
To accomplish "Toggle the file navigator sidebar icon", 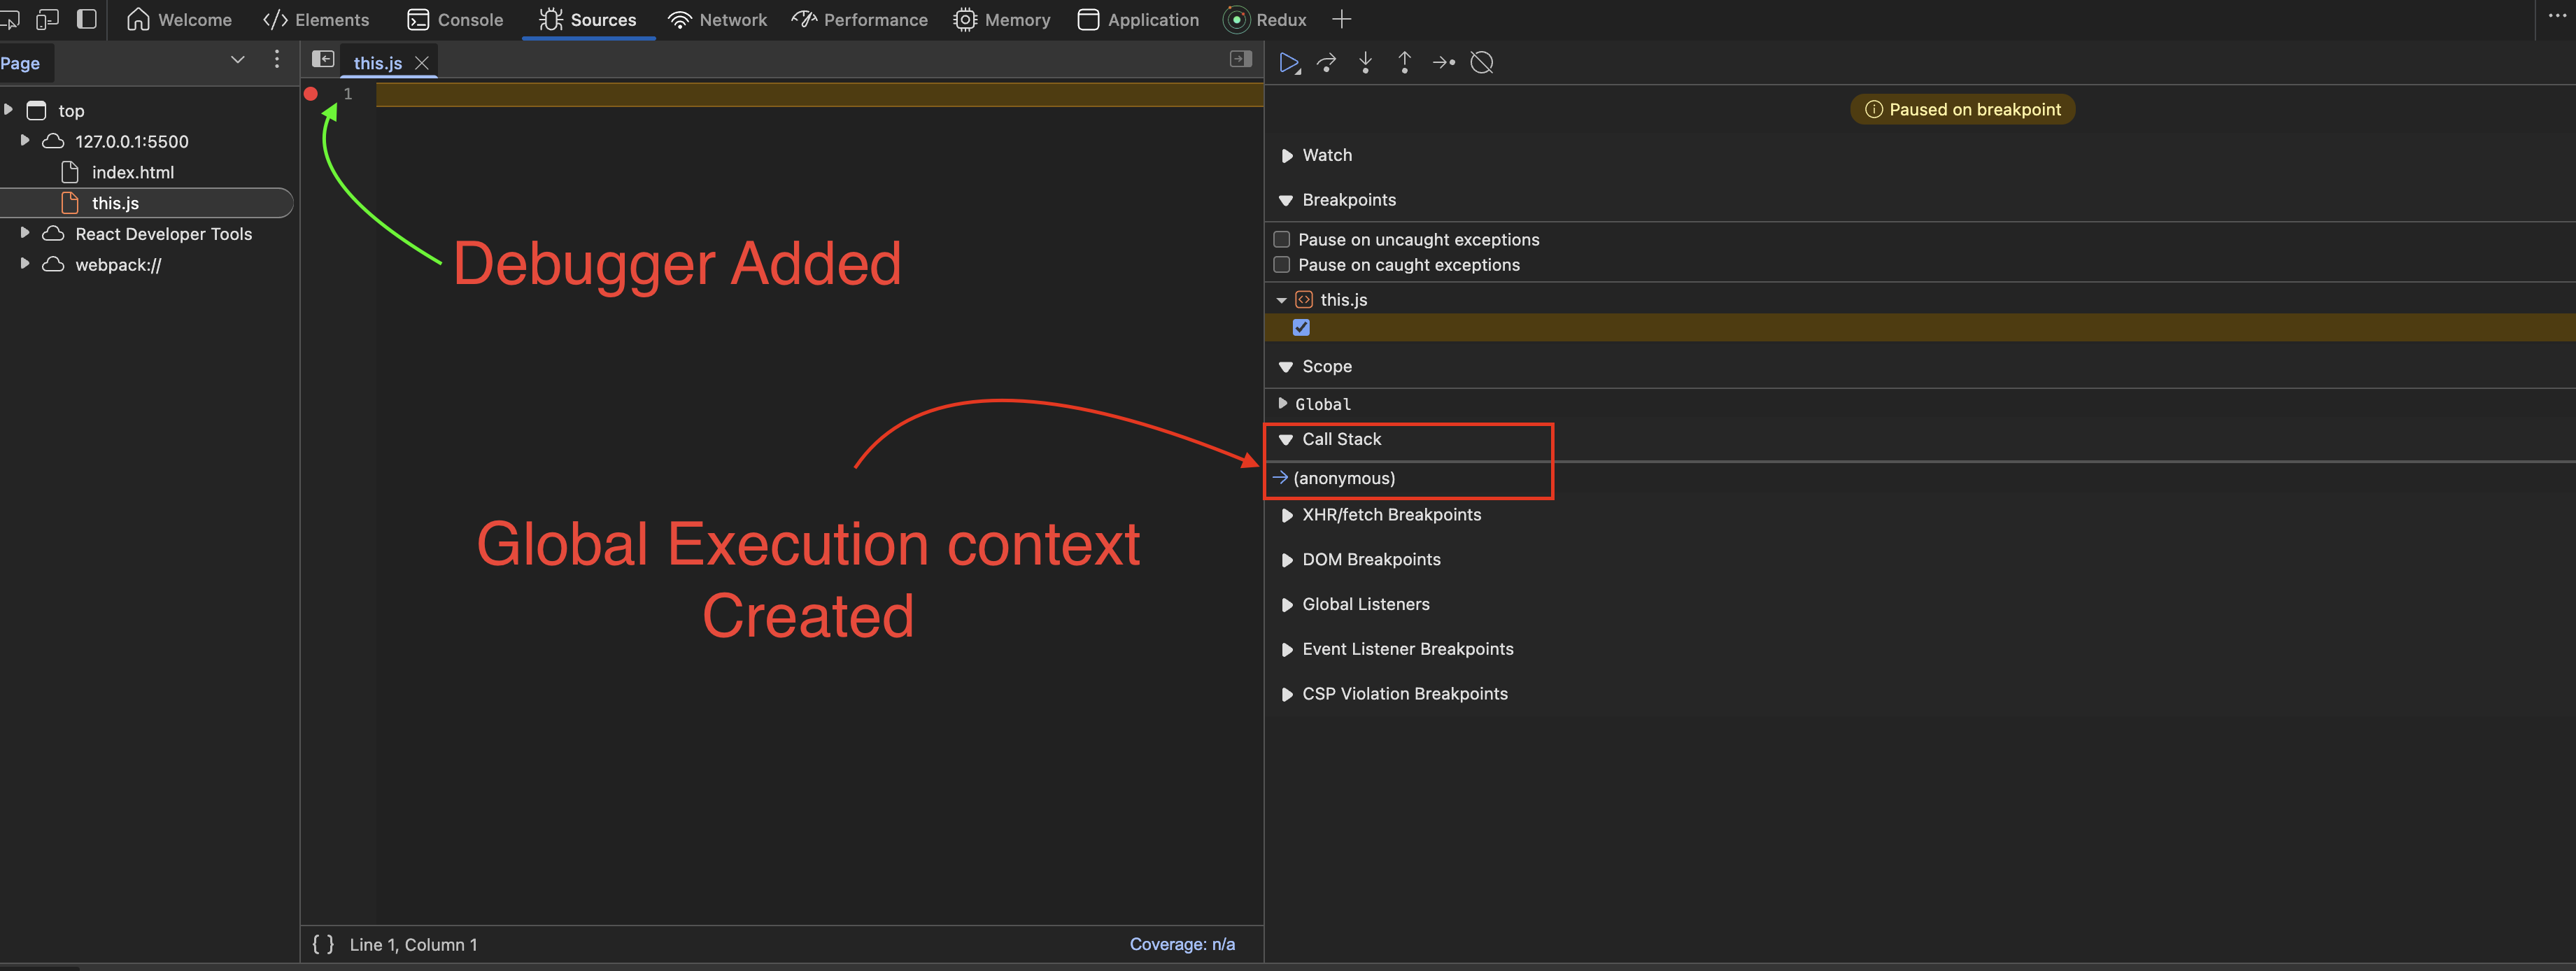I will point(322,59).
